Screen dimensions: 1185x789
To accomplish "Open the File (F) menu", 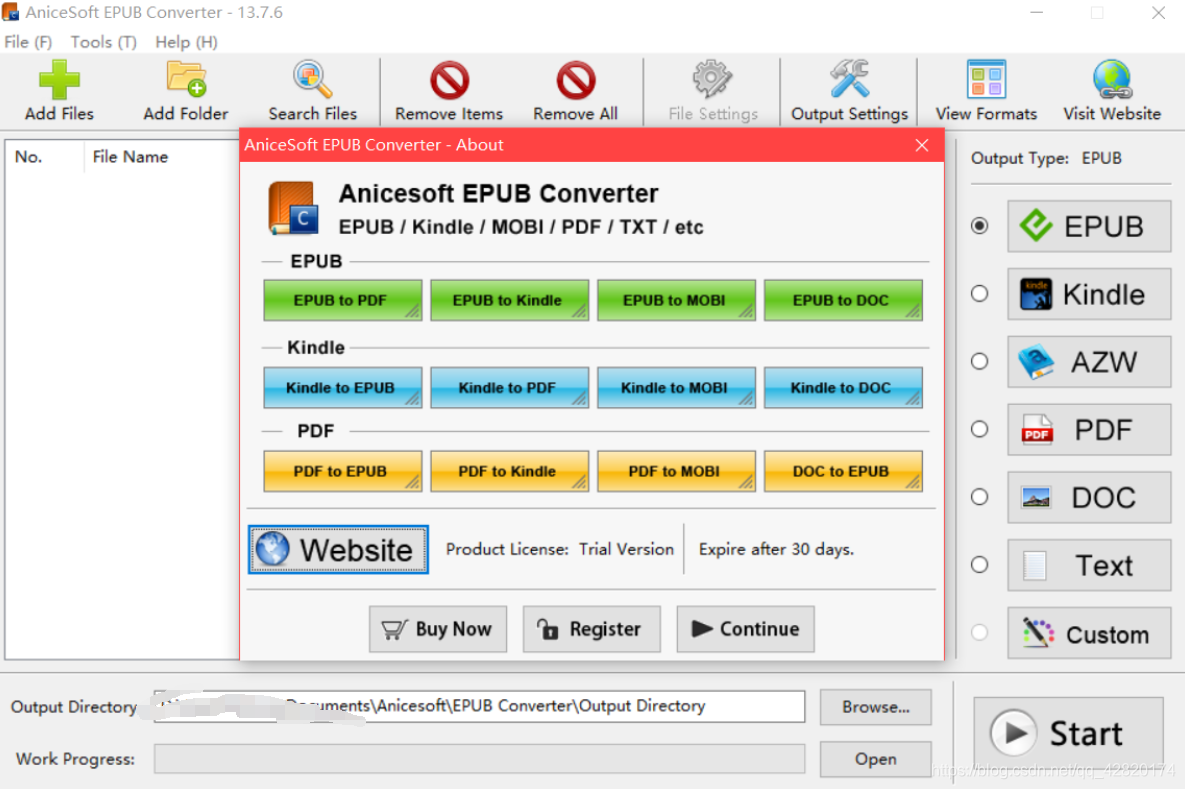I will point(28,42).
